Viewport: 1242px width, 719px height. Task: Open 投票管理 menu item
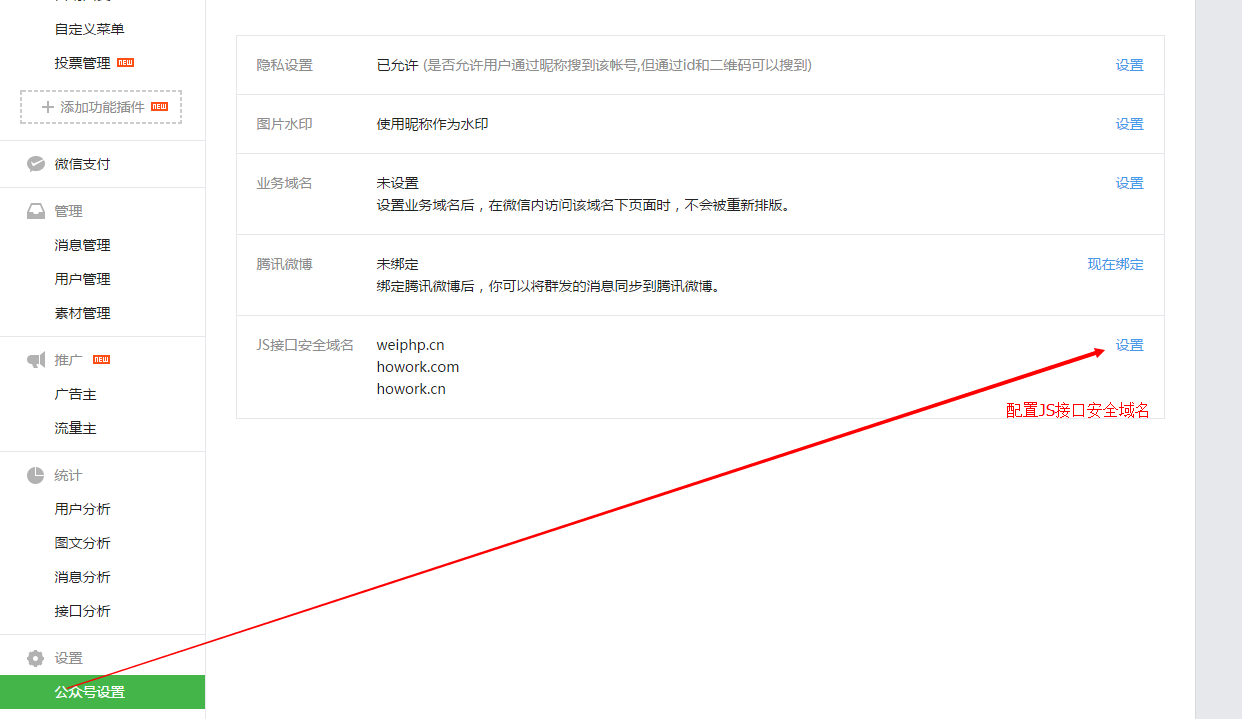pyautogui.click(x=82, y=63)
